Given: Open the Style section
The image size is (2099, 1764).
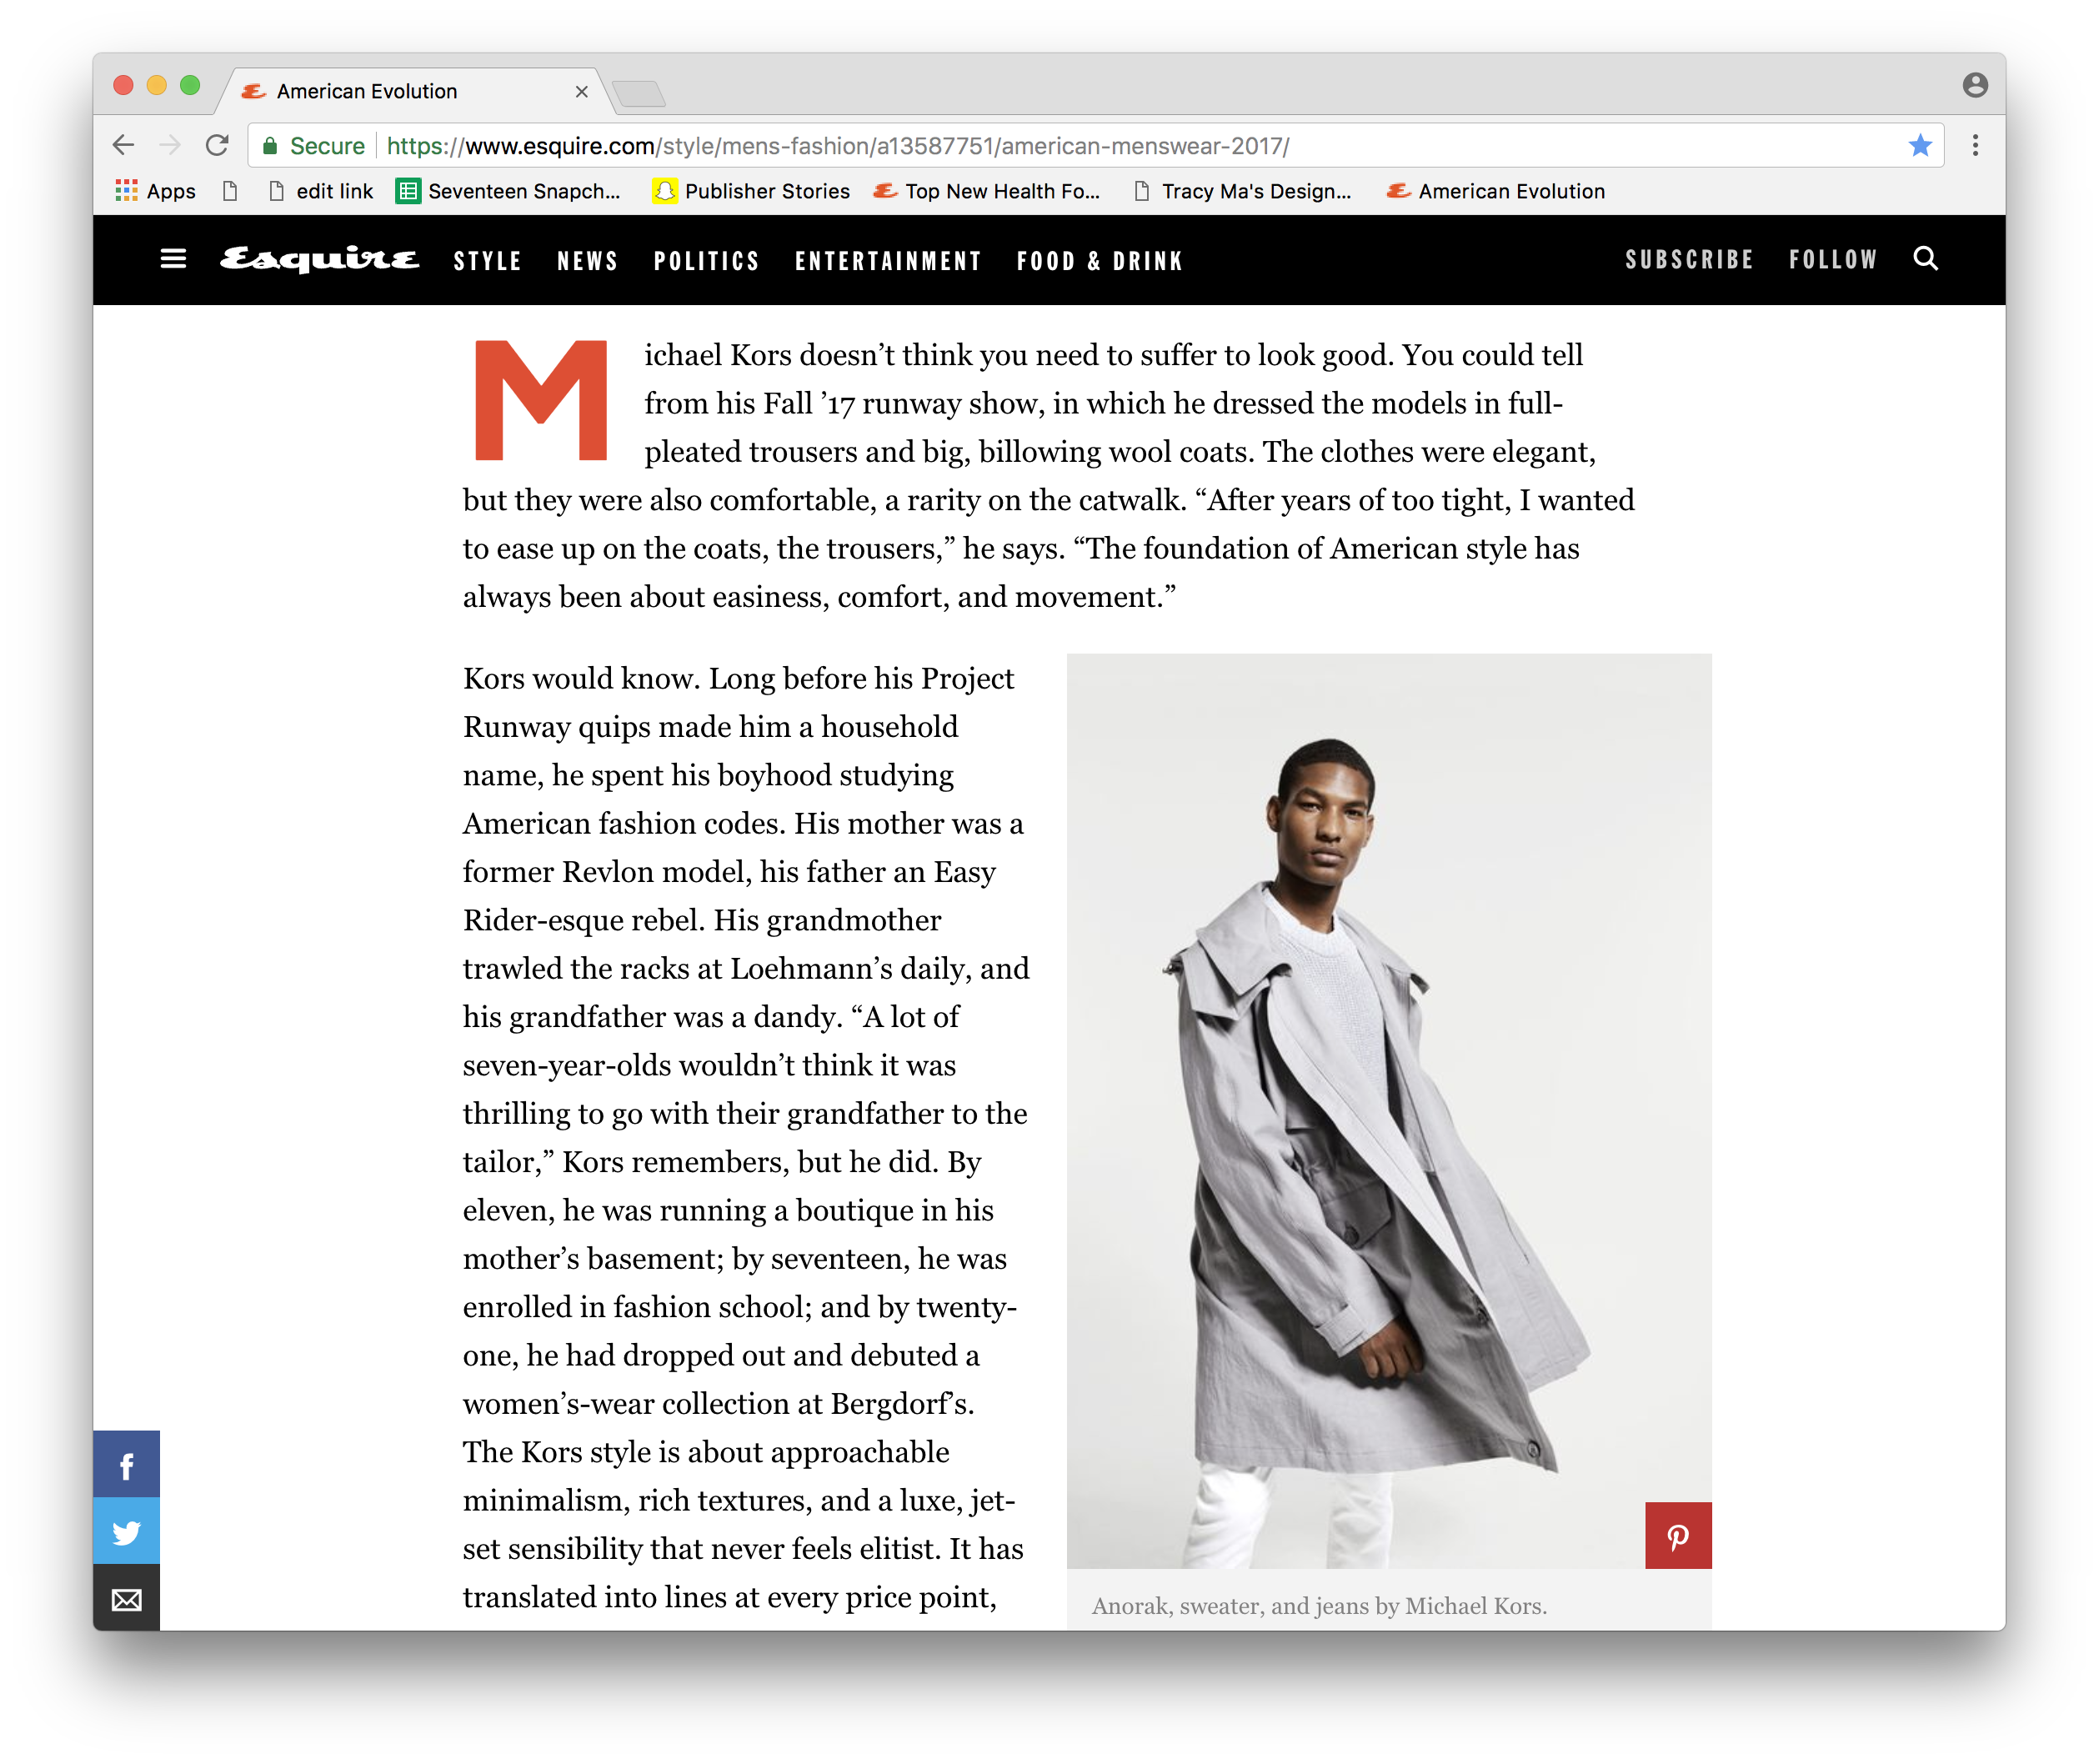Looking at the screenshot, I should [x=487, y=261].
